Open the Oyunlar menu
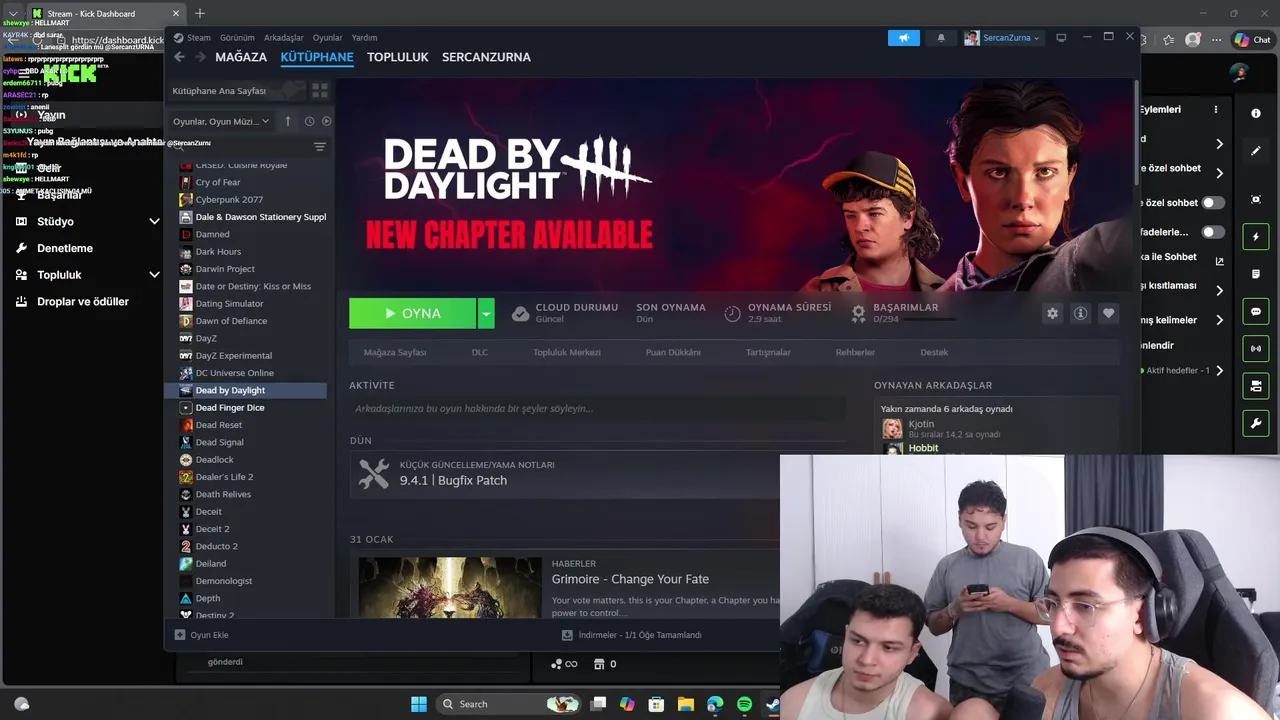This screenshot has width=1280, height=720. pyautogui.click(x=328, y=38)
